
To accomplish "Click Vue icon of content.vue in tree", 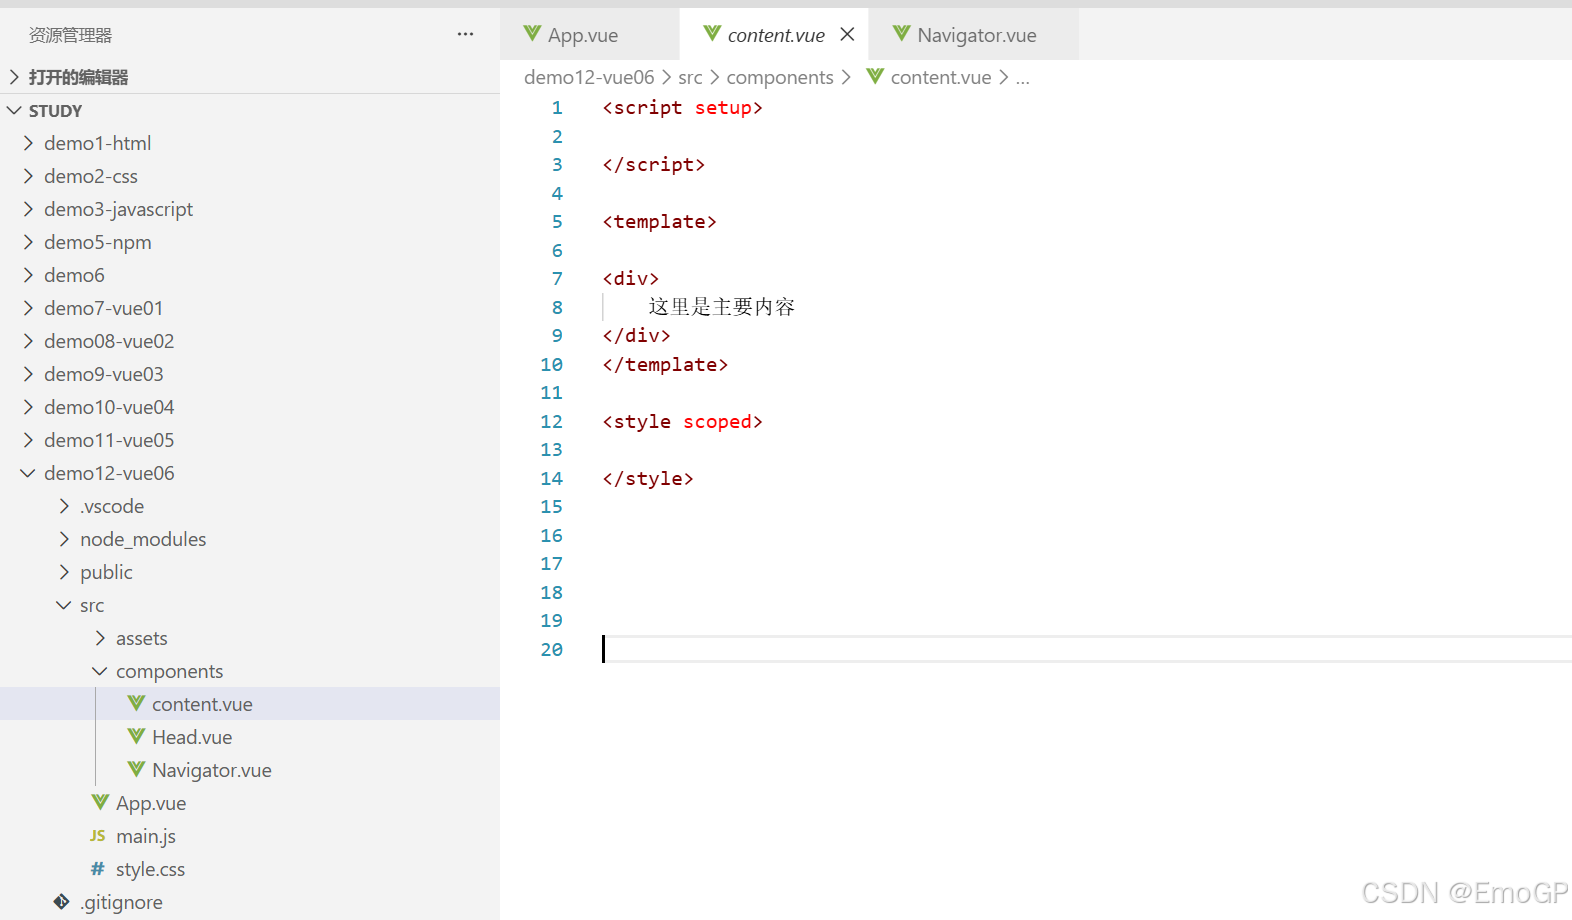I will coord(136,704).
